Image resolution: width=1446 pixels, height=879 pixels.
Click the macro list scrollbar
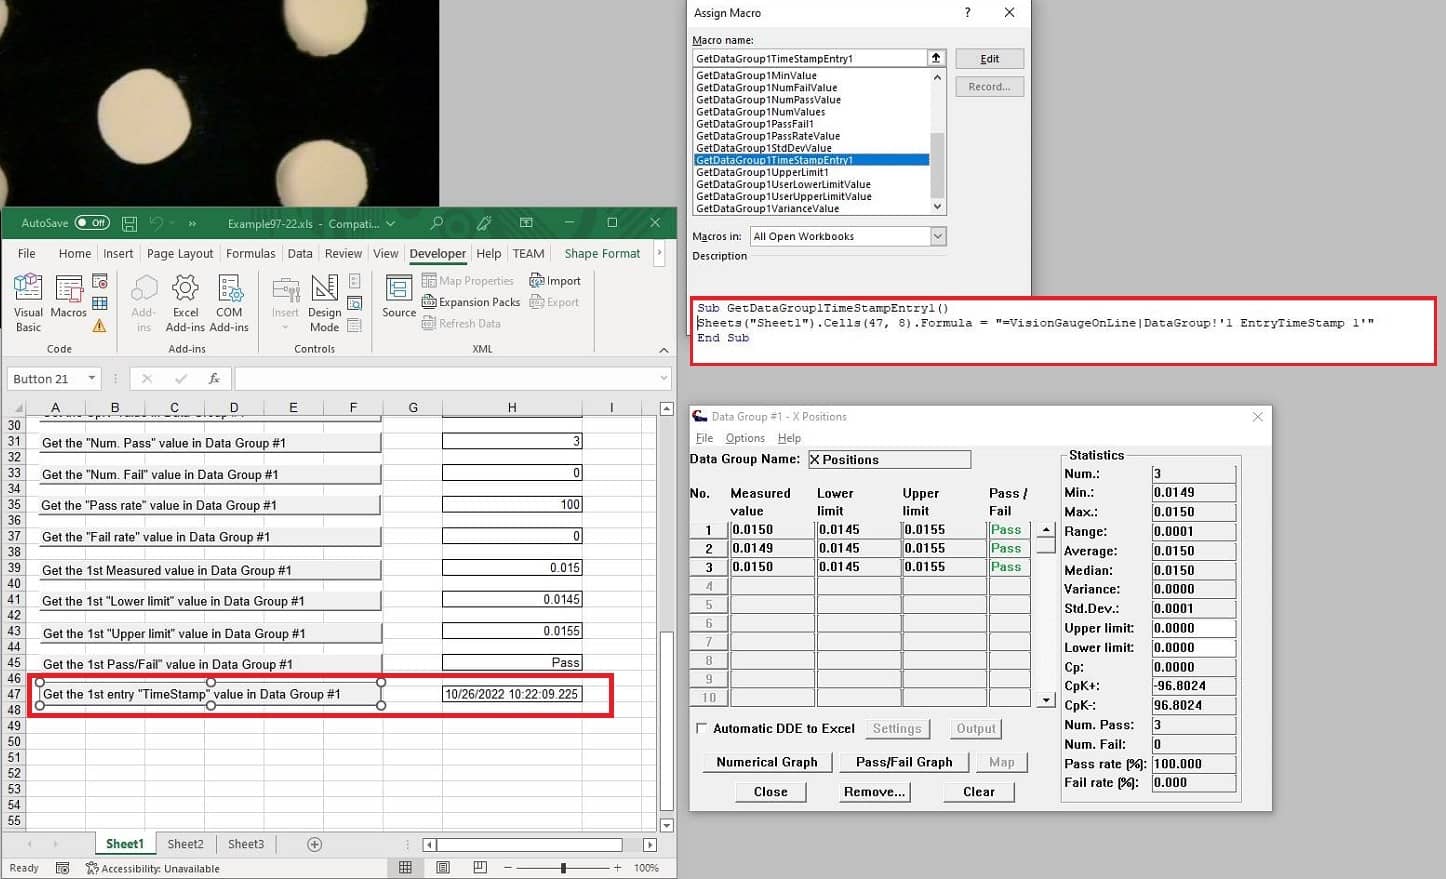937,164
